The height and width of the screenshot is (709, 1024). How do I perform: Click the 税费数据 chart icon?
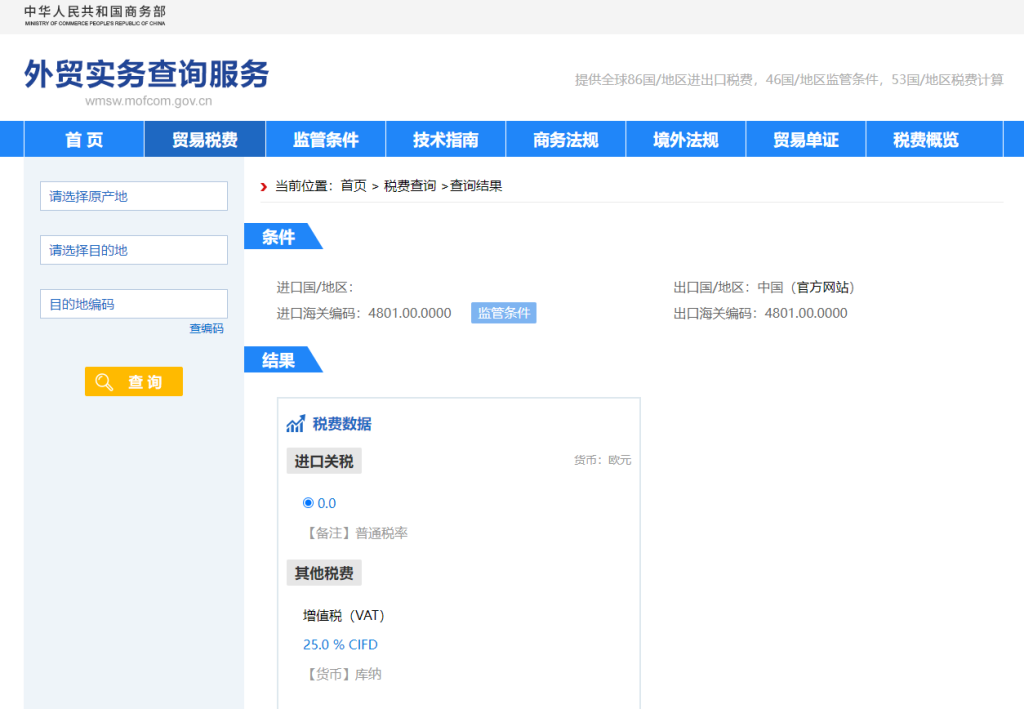point(295,424)
